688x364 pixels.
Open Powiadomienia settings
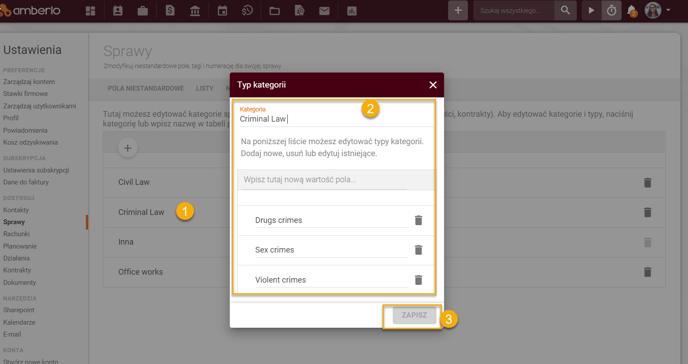point(25,130)
